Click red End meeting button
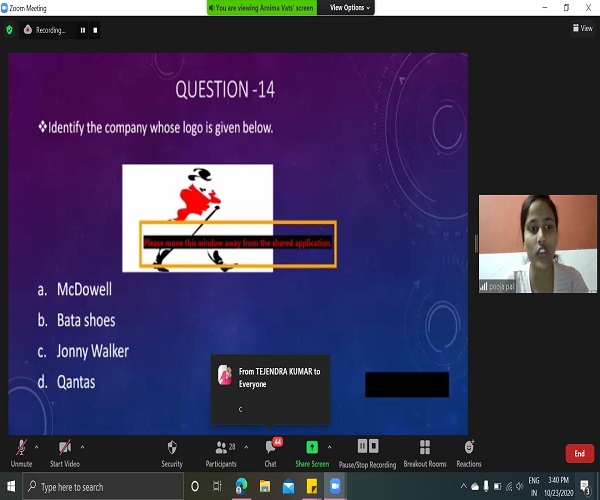This screenshot has height=500, width=600. tap(579, 453)
